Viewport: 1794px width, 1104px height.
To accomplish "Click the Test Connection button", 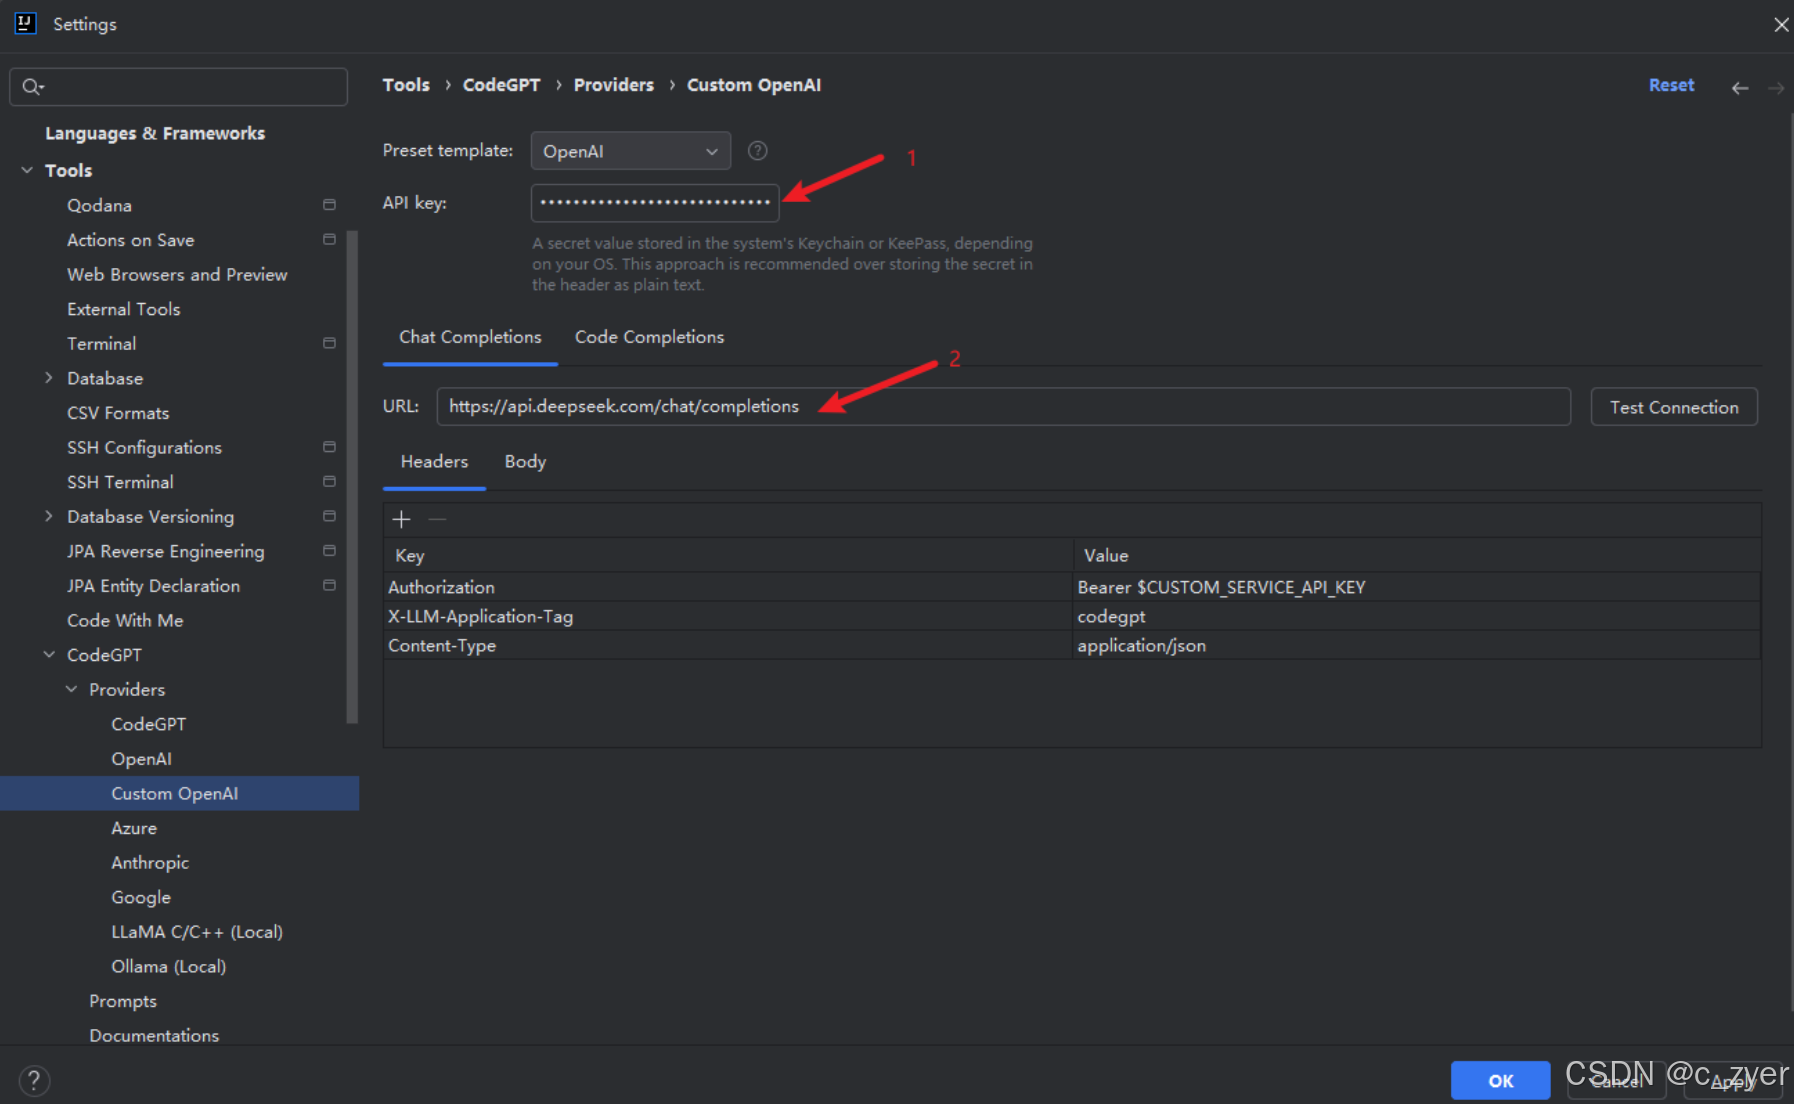I will coord(1674,407).
